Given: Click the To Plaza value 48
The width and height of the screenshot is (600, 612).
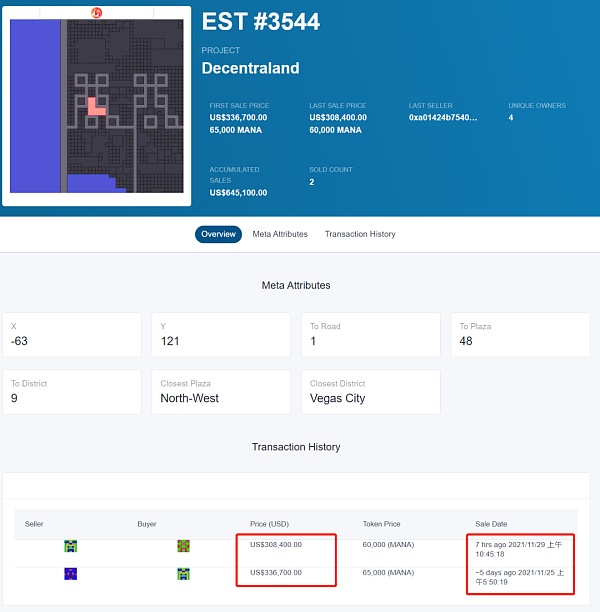Looking at the screenshot, I should [466, 341].
